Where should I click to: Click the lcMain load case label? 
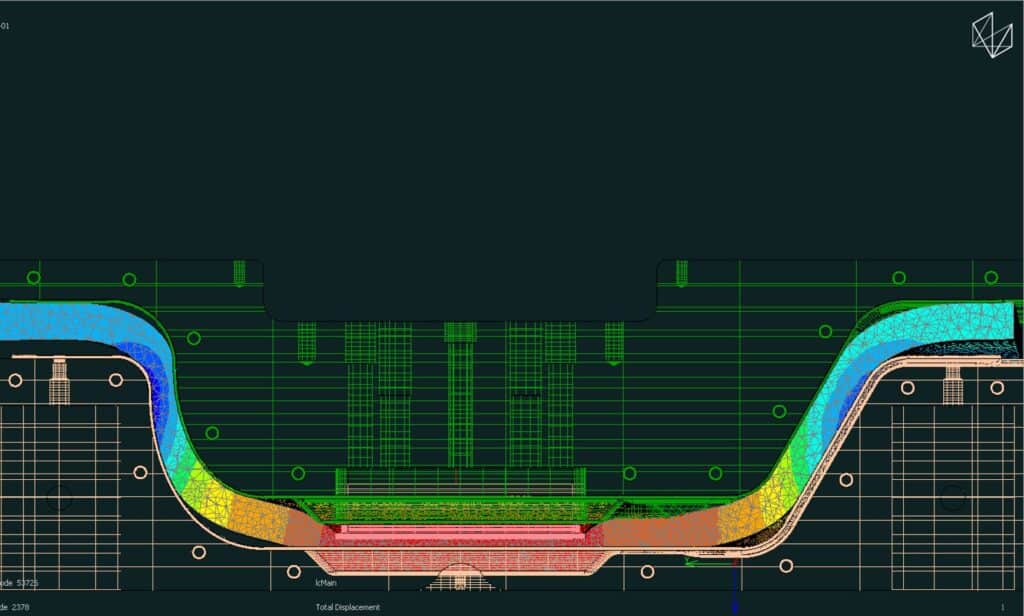[x=326, y=582]
